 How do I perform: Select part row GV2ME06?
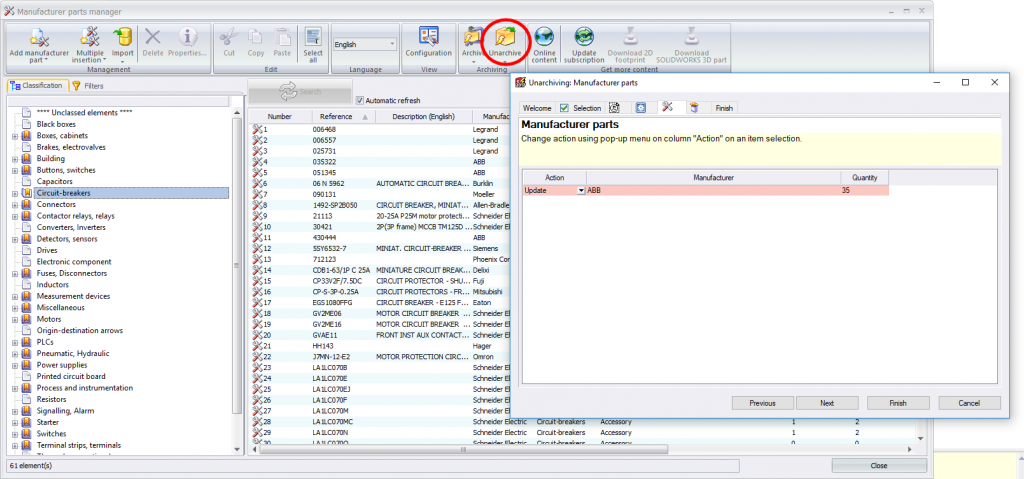point(380,314)
